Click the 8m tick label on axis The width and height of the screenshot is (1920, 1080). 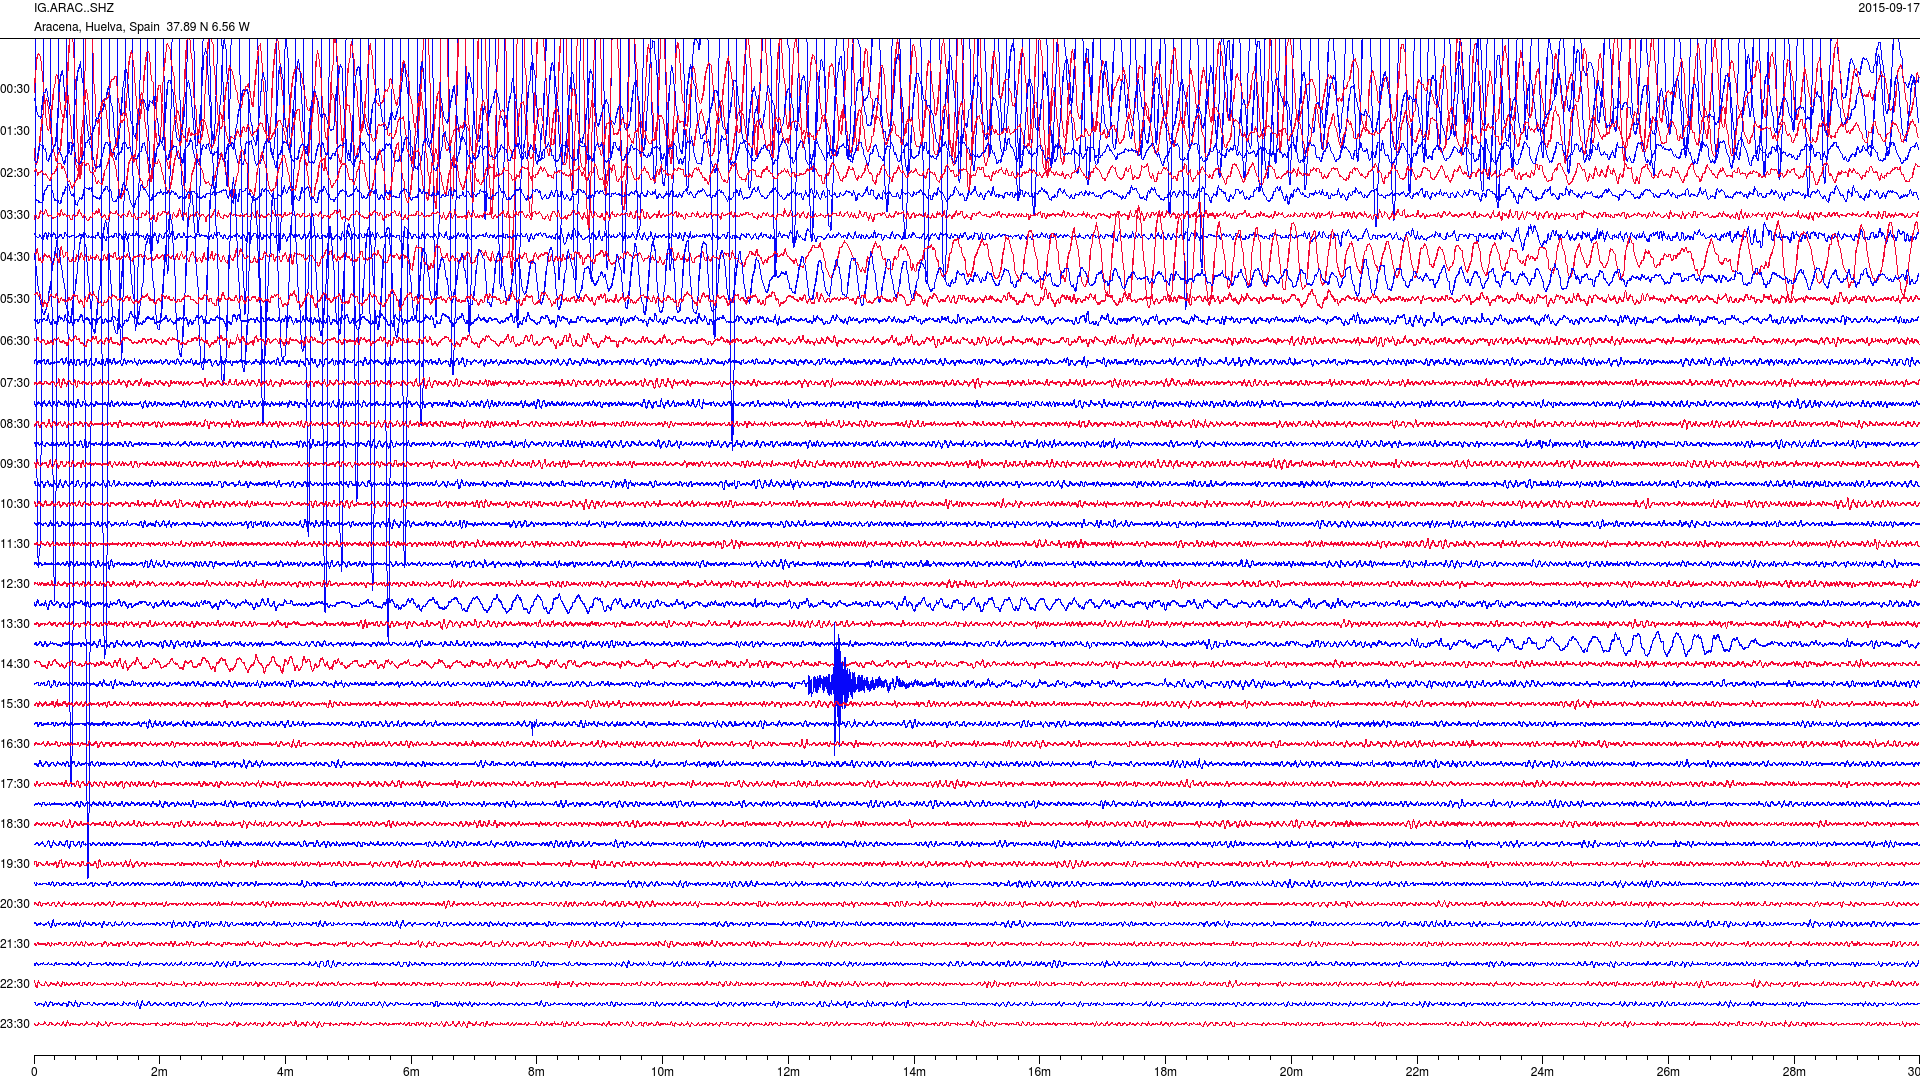[x=537, y=1072]
